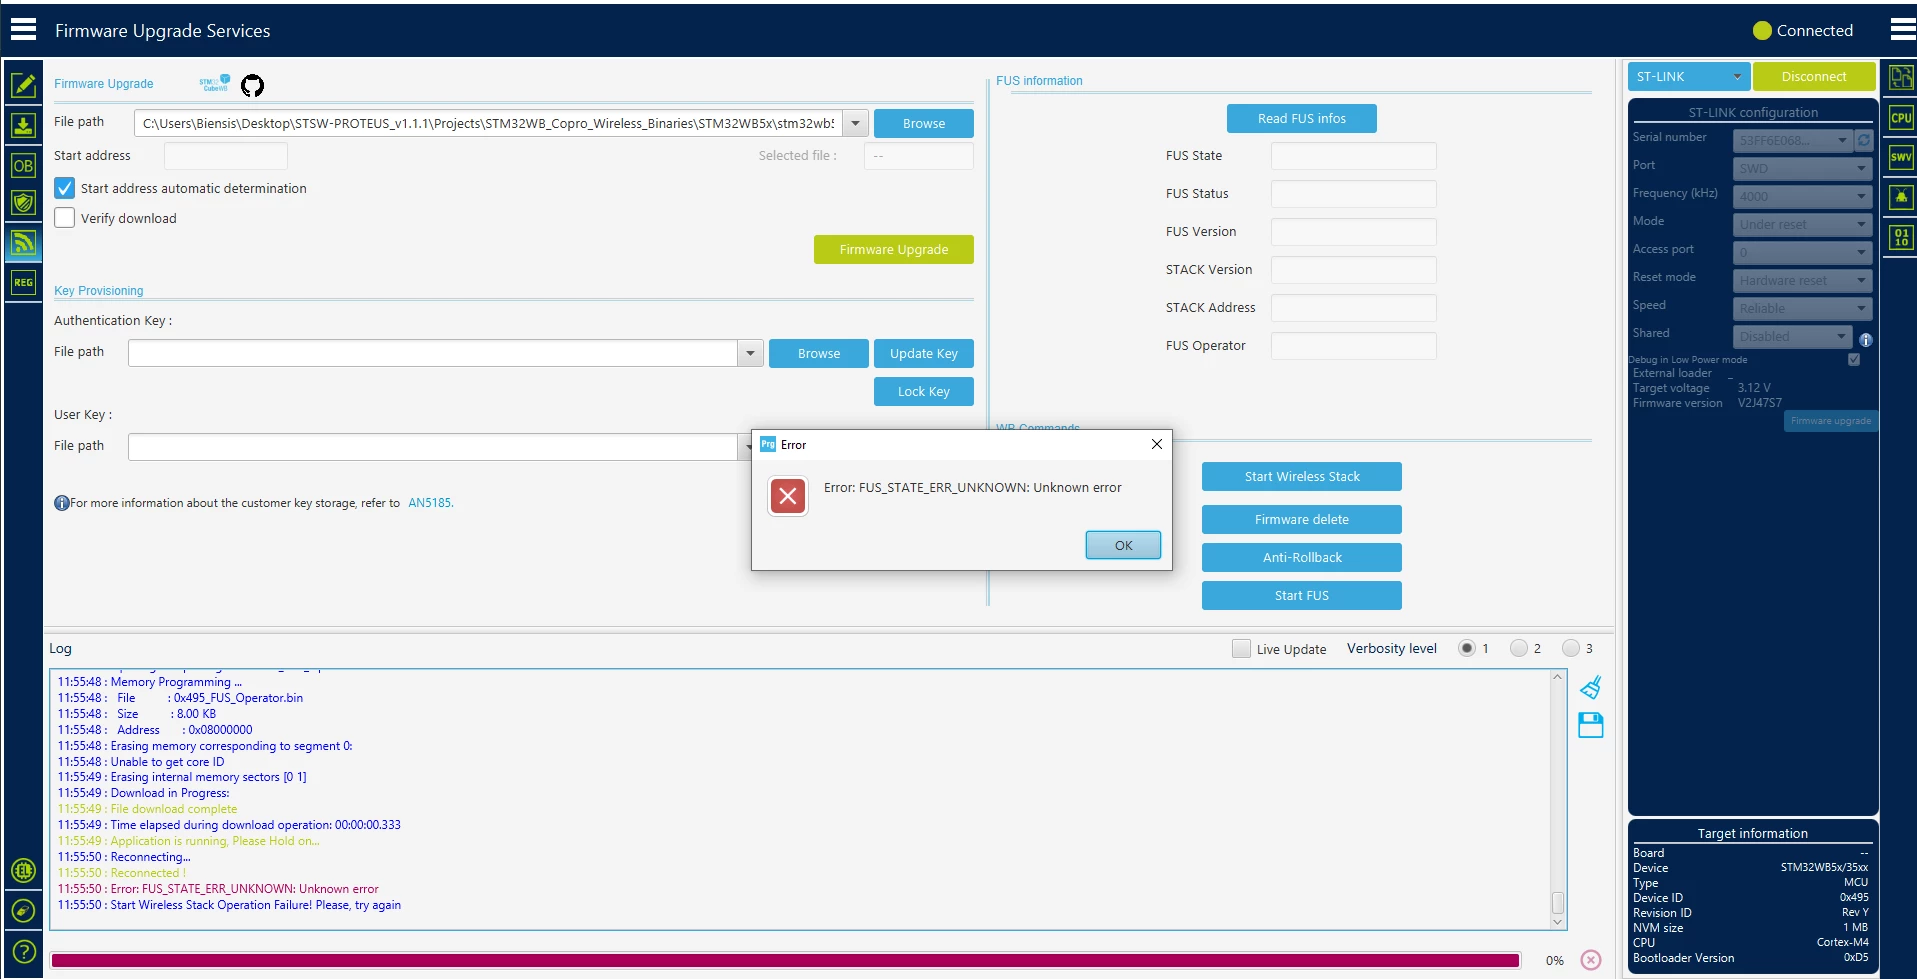This screenshot has width=1917, height=979.
Task: Select the Firmware Upgrade Services wireless icon
Action: point(23,242)
